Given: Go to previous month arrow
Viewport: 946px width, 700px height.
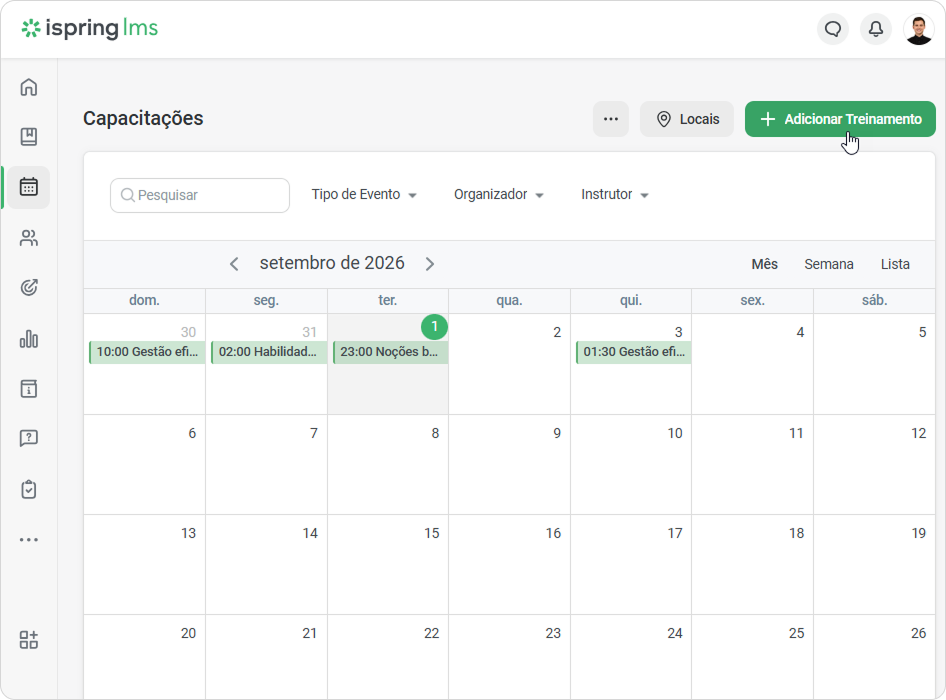Looking at the screenshot, I should click(x=234, y=264).
